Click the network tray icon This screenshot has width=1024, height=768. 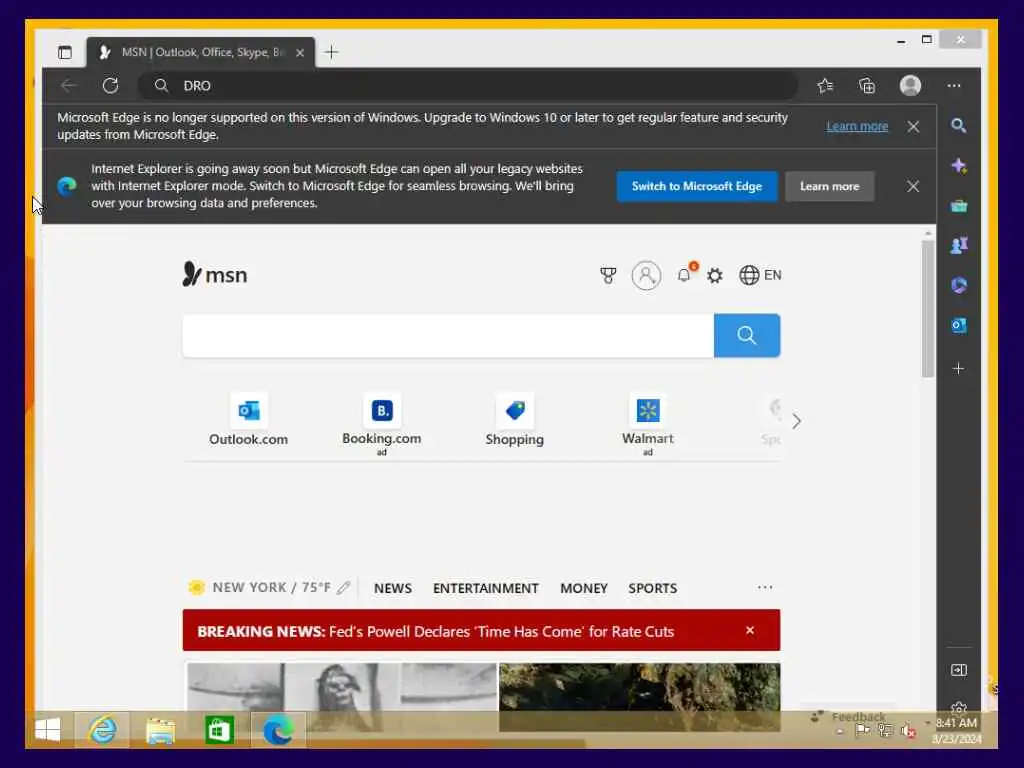tap(886, 731)
